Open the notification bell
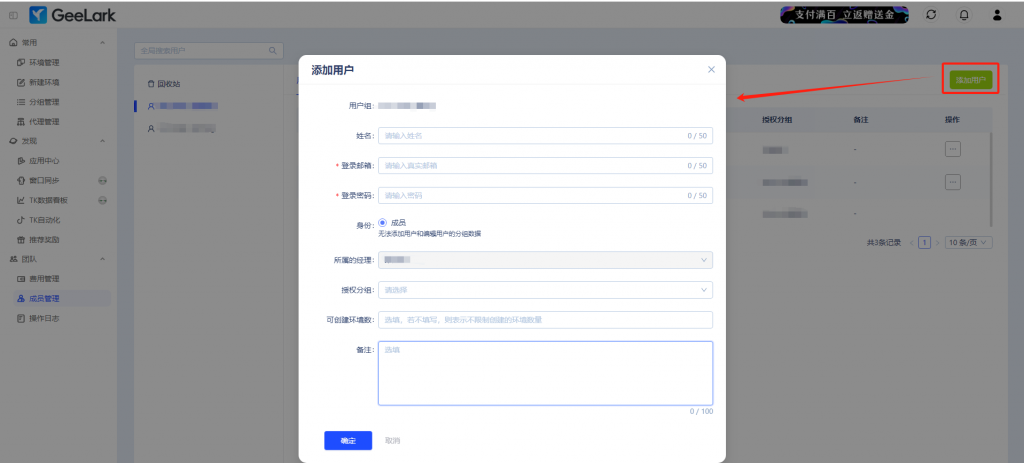Image resolution: width=1024 pixels, height=463 pixels. (964, 15)
